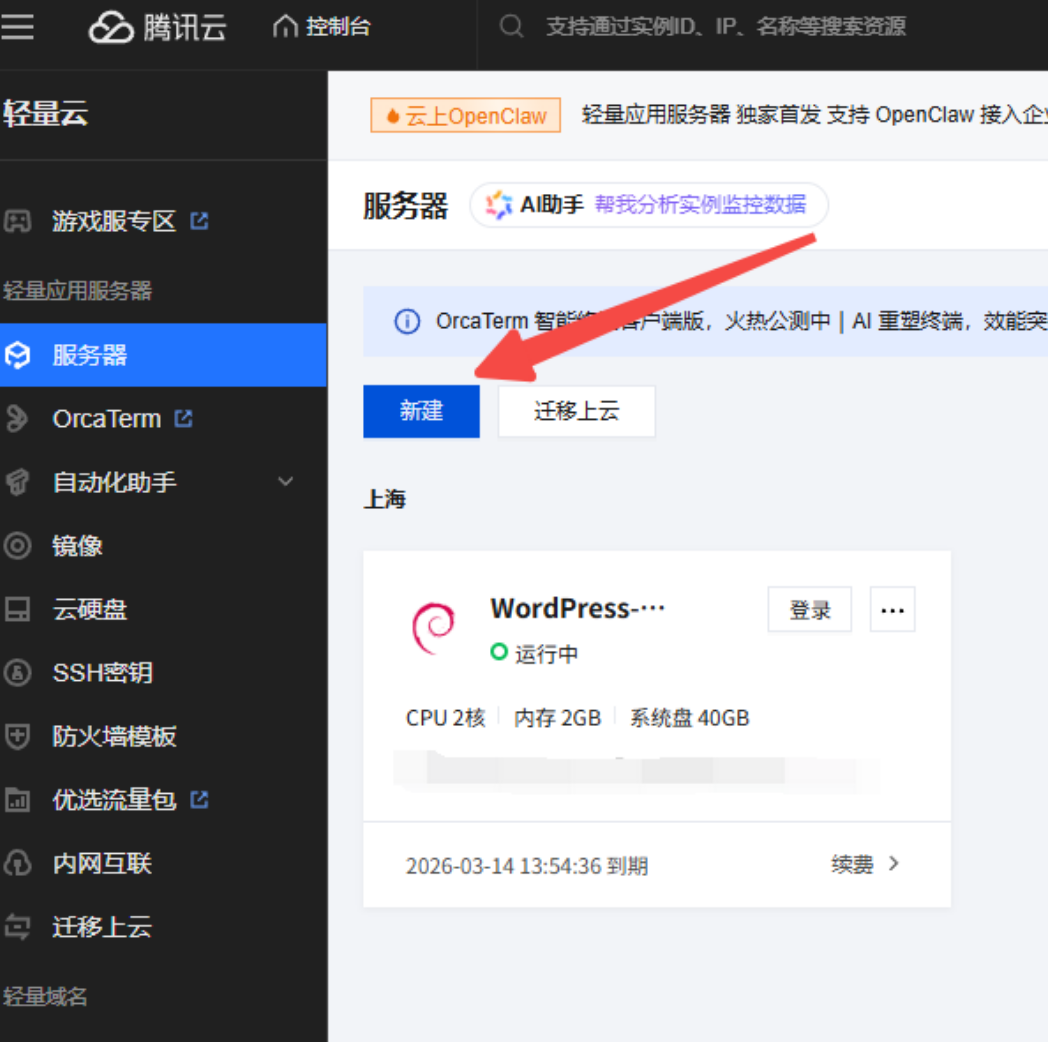Open 防火墙模板 in the sidebar
Image resolution: width=1048 pixels, height=1042 pixels.
[x=100, y=737]
